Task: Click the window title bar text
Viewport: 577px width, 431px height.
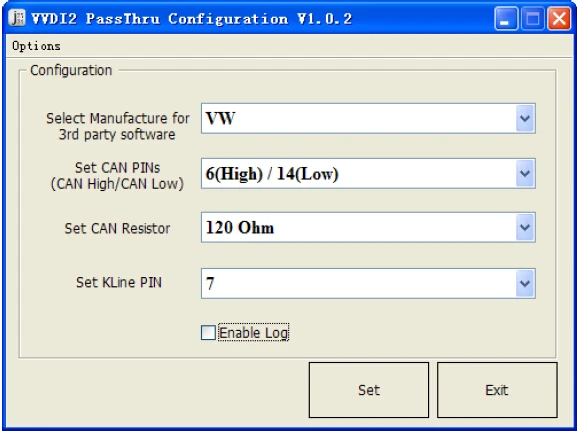Action: 191,19
